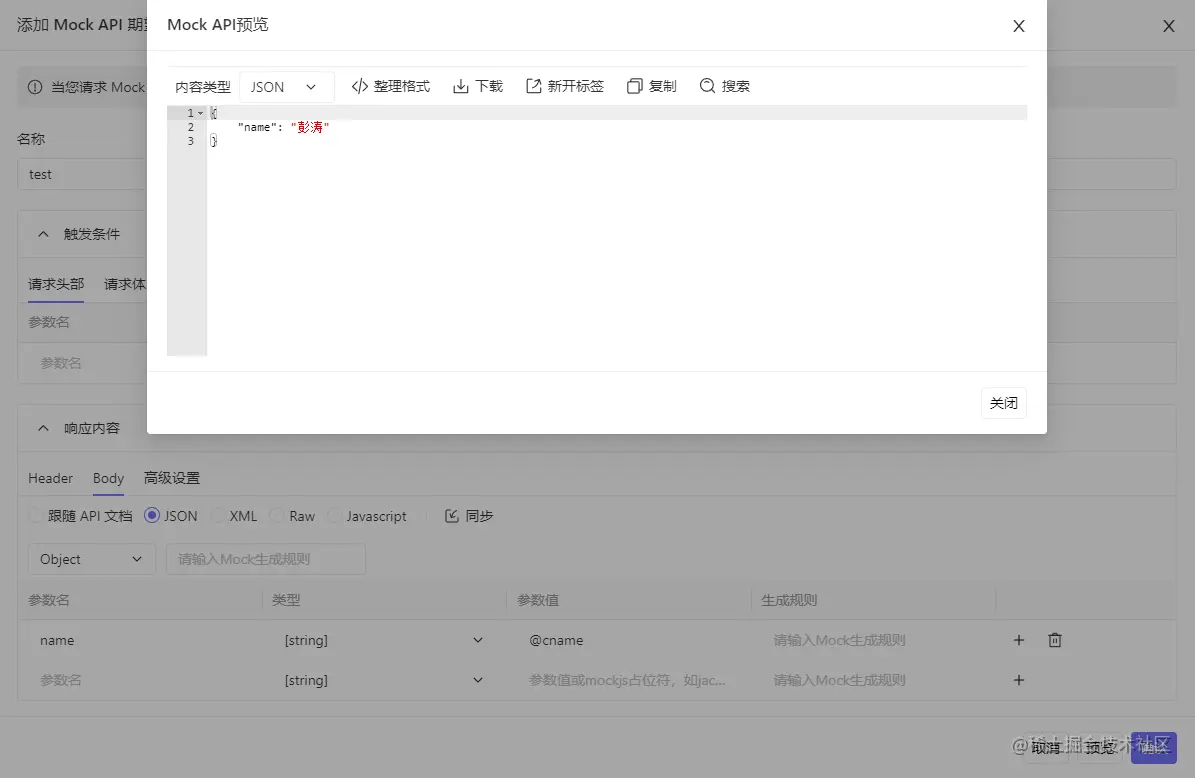The height and width of the screenshot is (778, 1195).
Task: Open the search (搜索) tool
Action: click(x=707, y=86)
